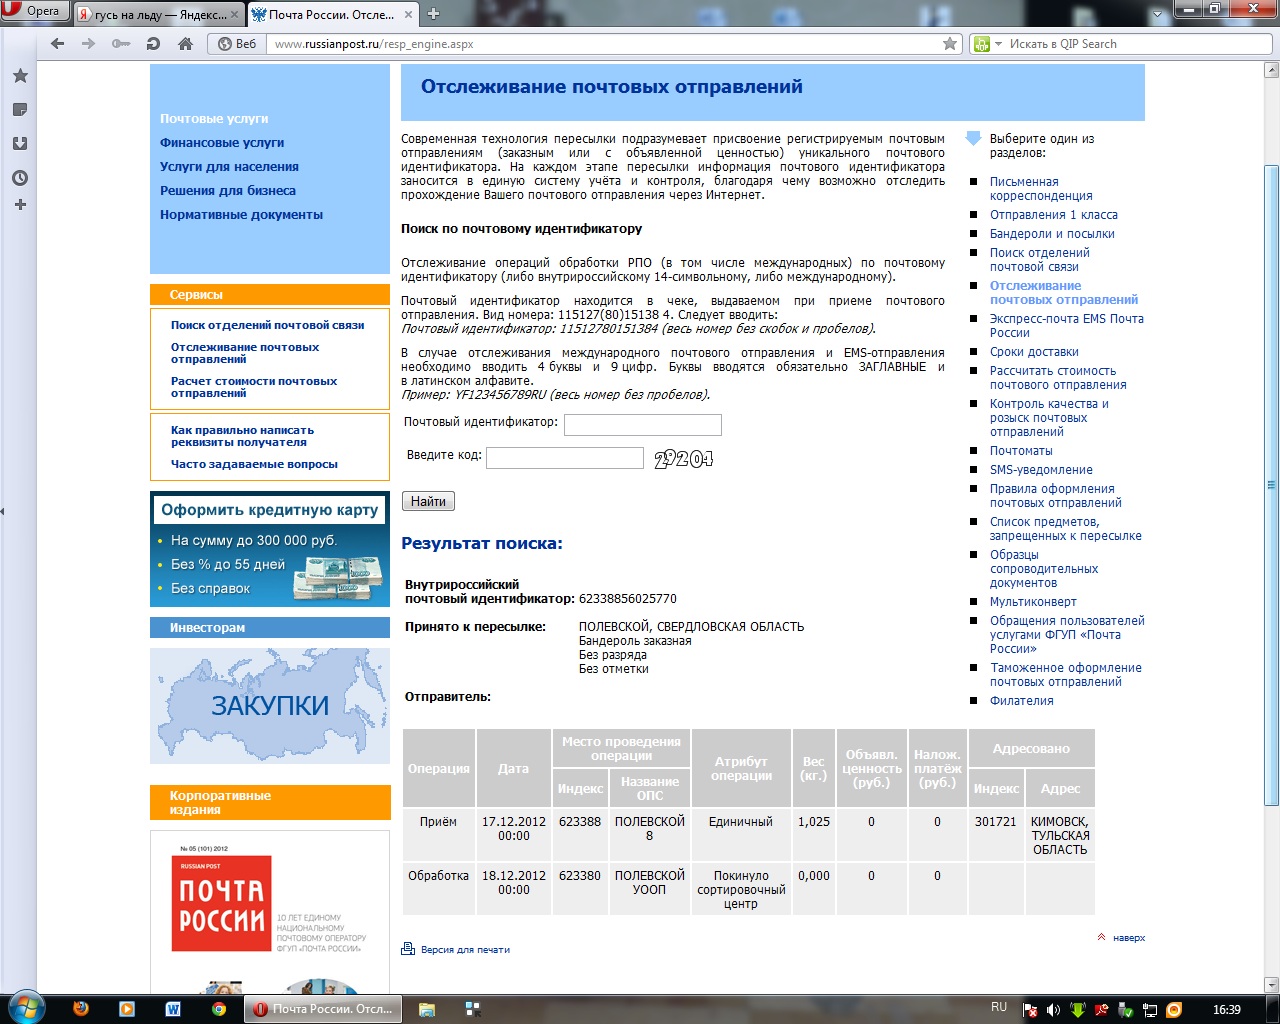
Task: Click the Веб site badge in address bar
Action: click(x=238, y=44)
